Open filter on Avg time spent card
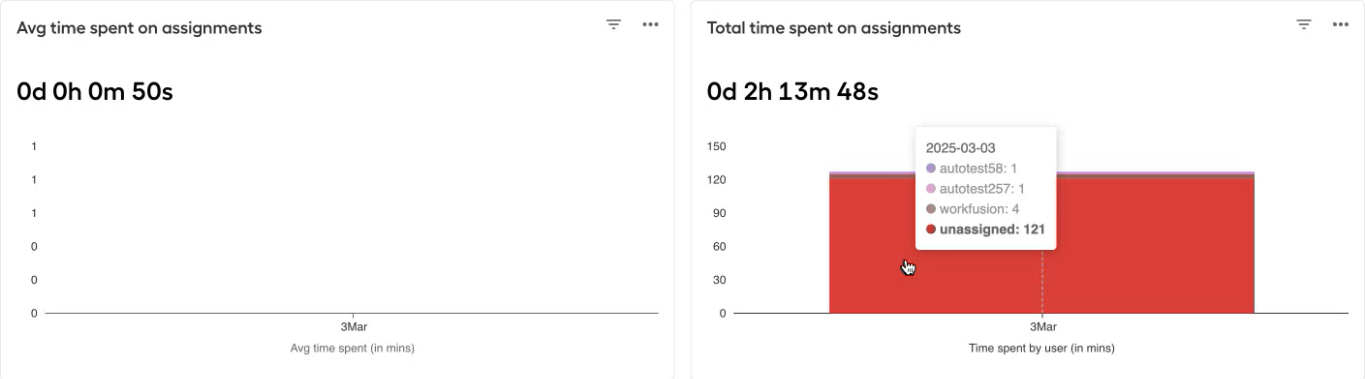 614,25
